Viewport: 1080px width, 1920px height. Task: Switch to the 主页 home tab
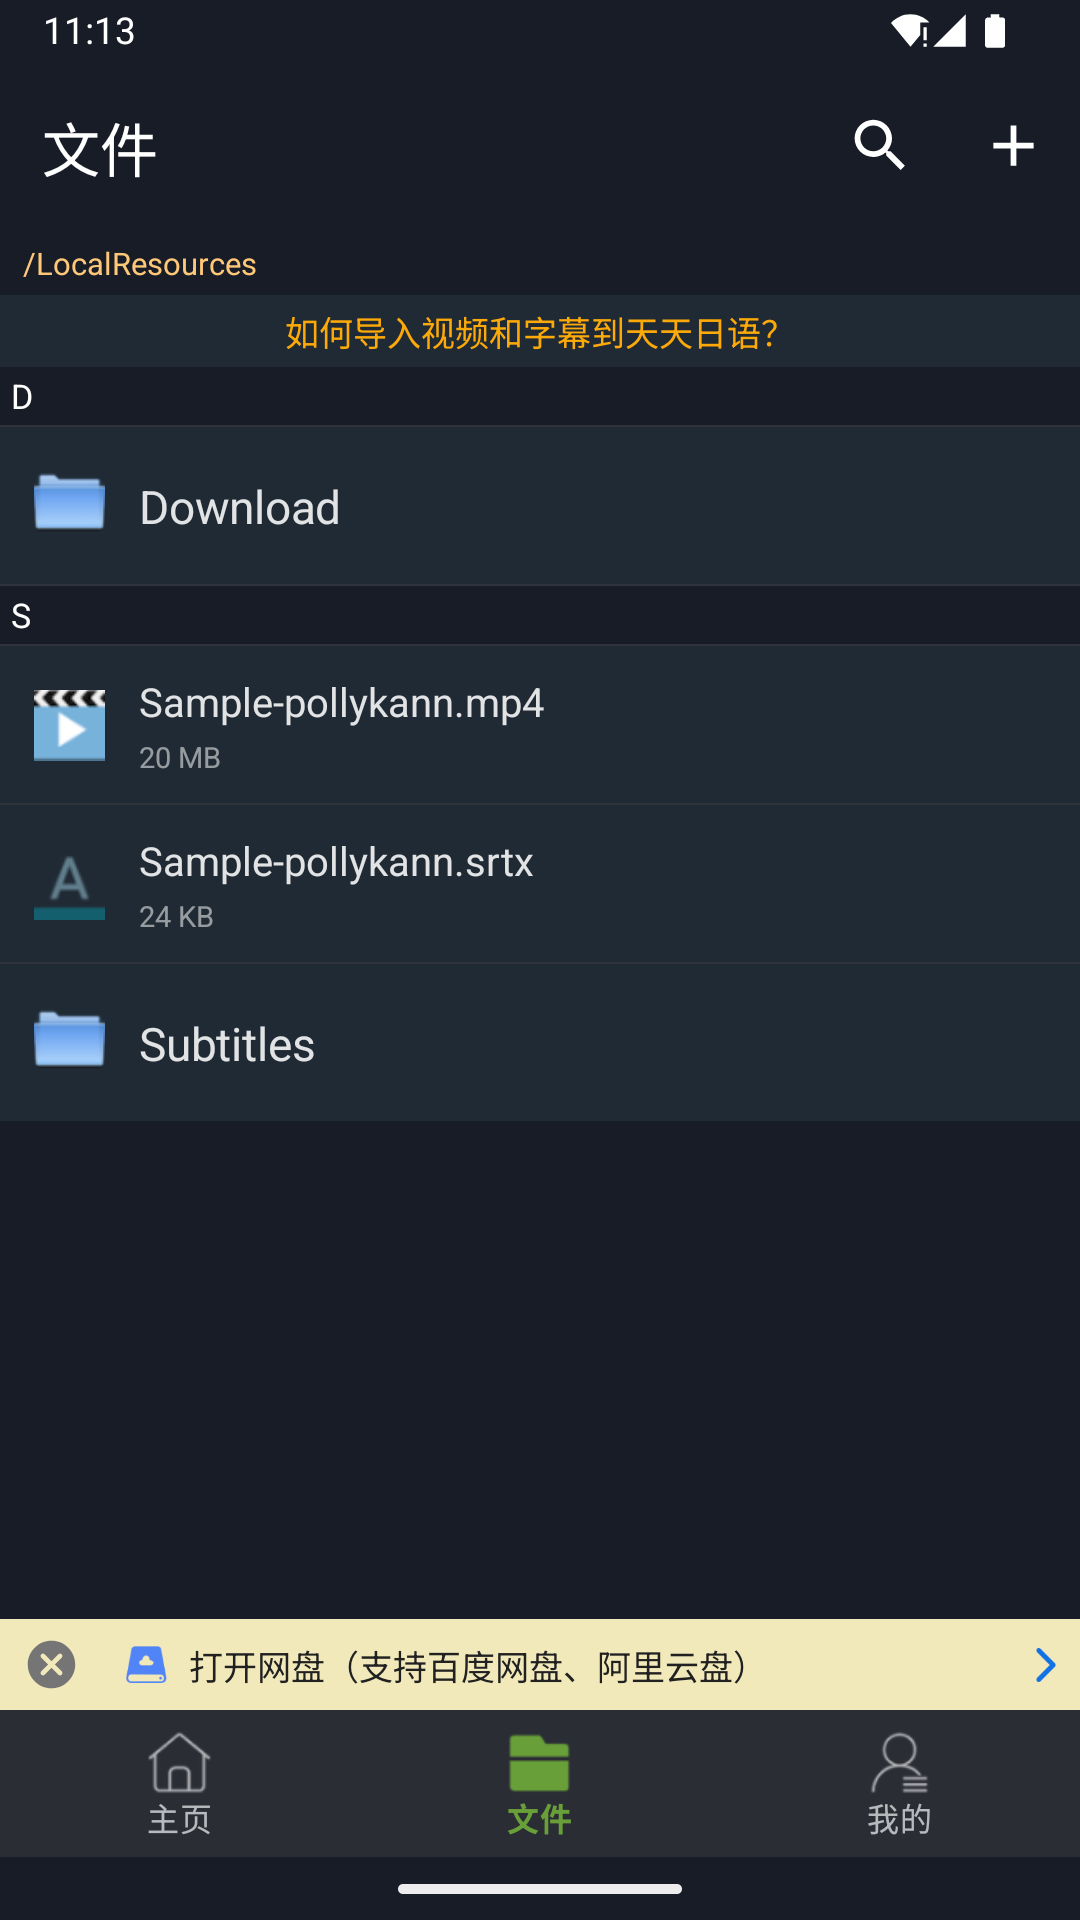click(x=180, y=1785)
